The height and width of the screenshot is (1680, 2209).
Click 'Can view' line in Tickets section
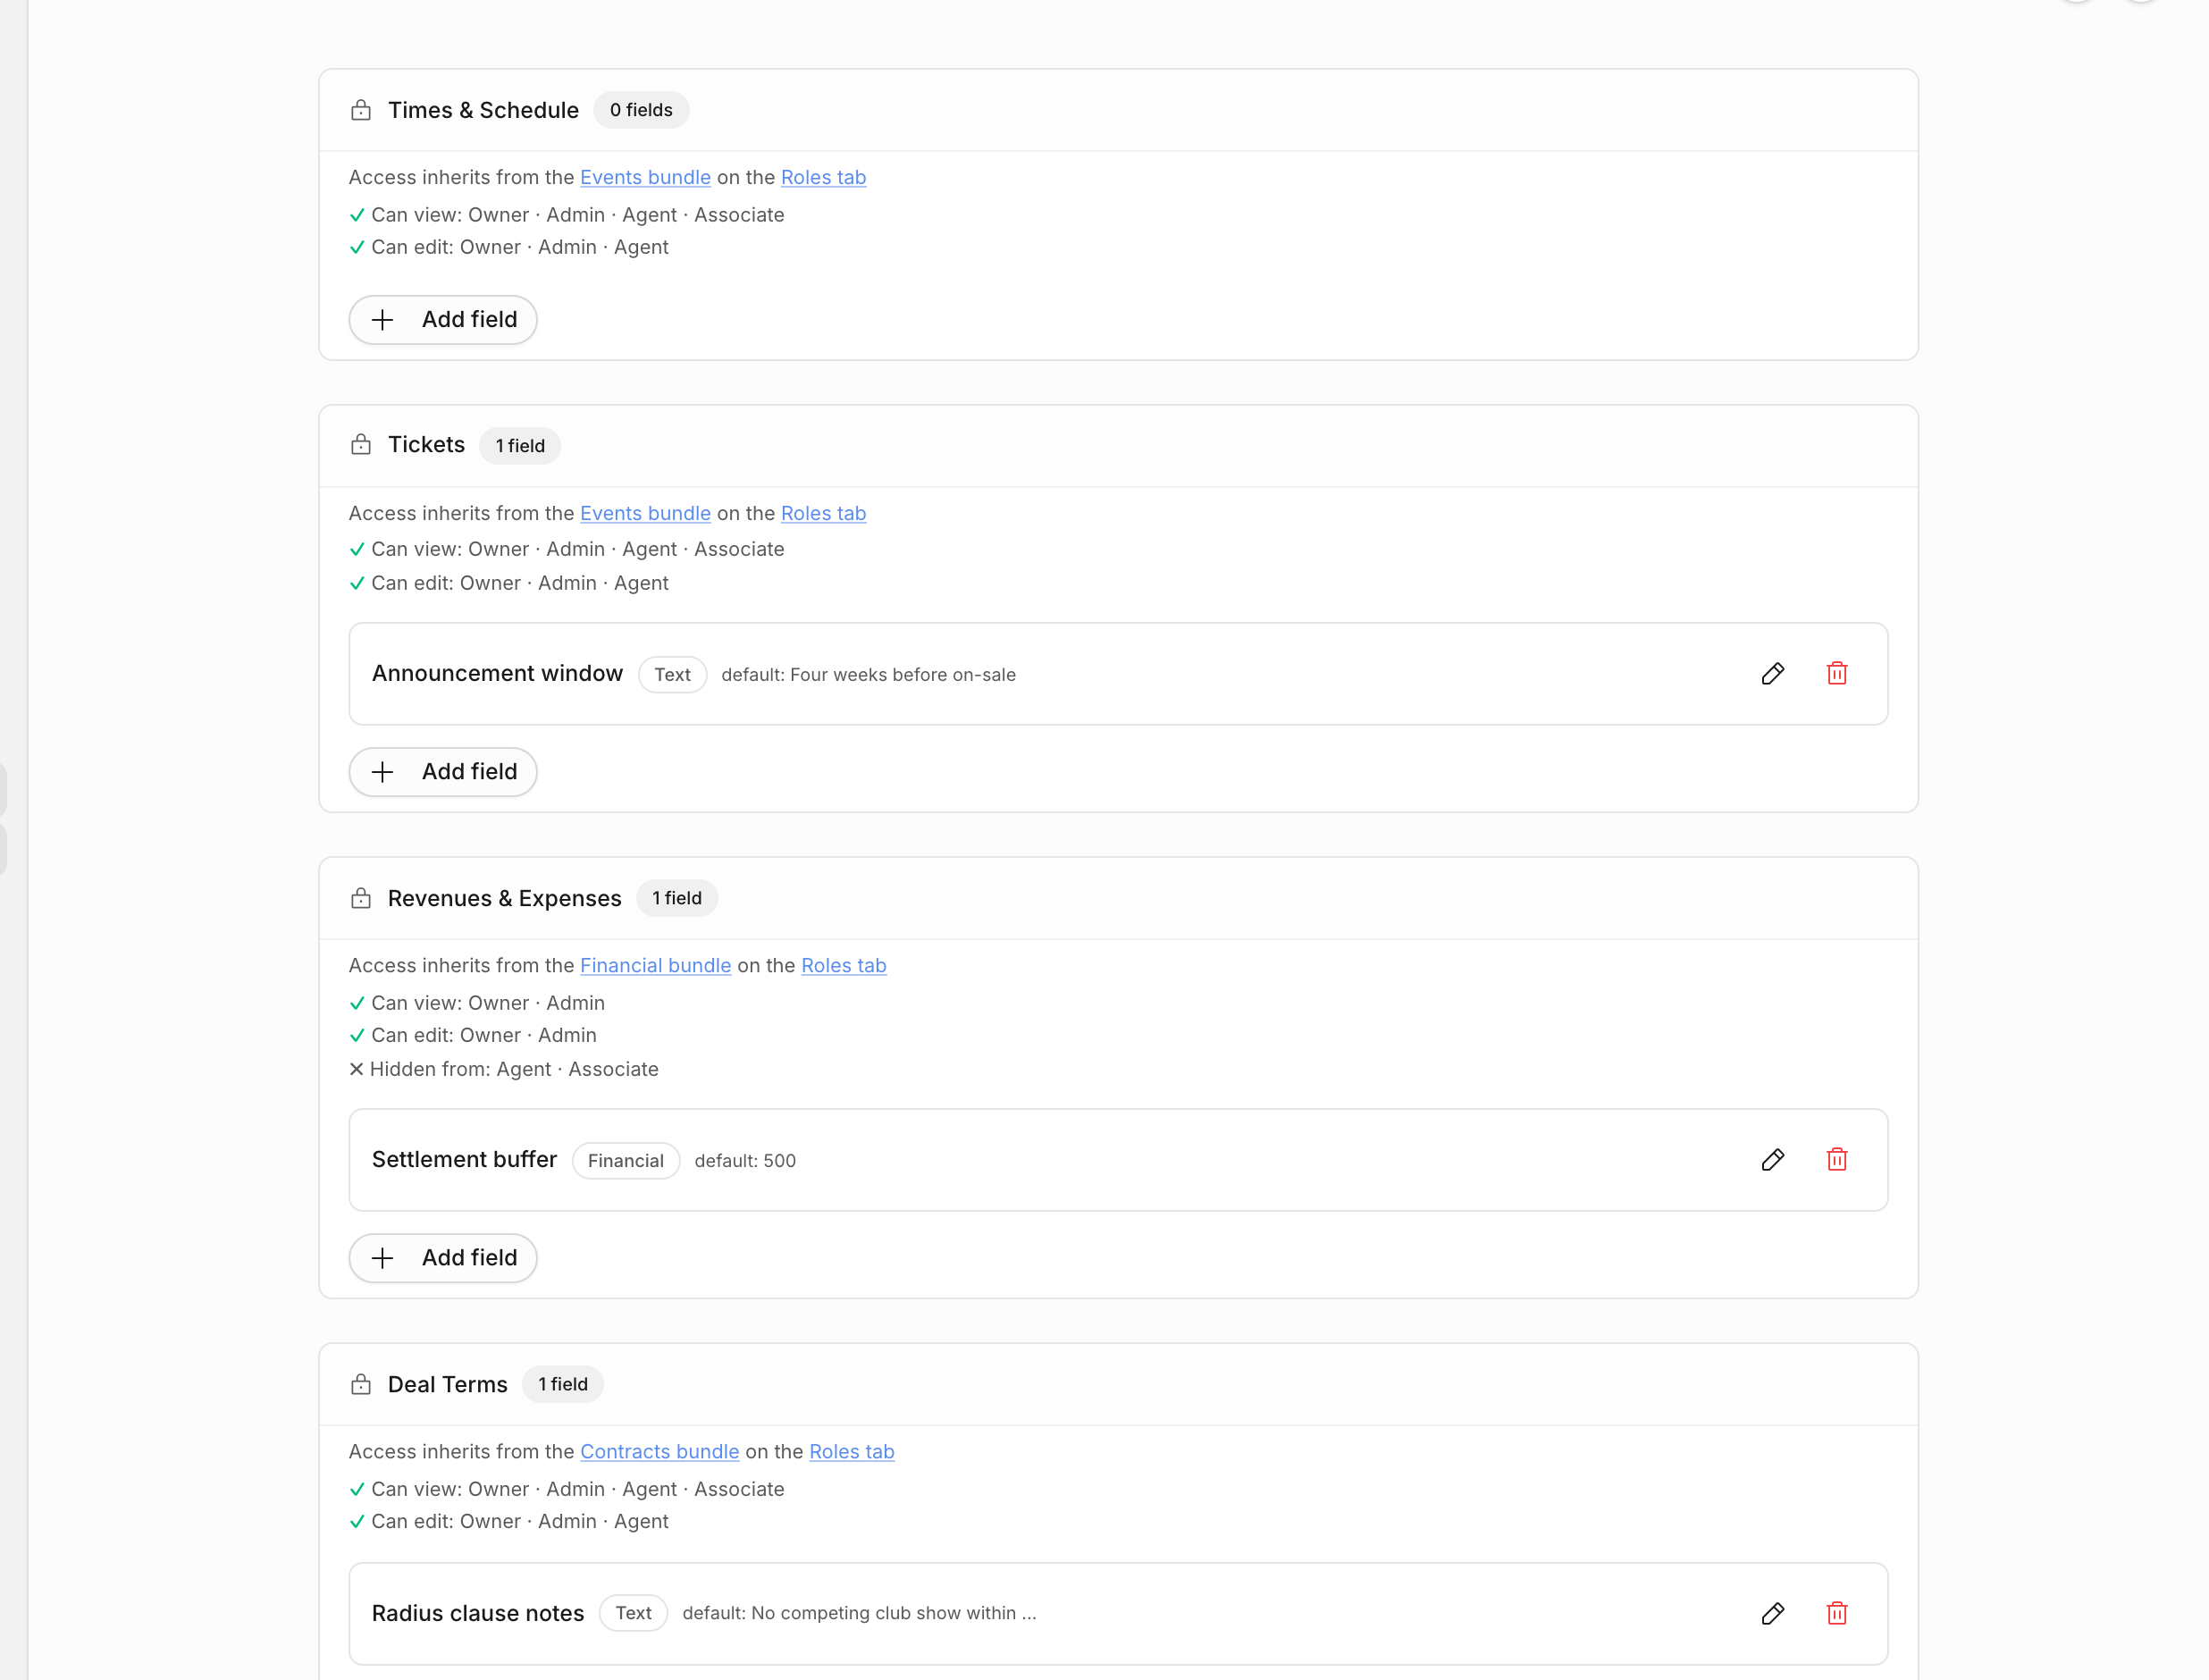coord(567,549)
